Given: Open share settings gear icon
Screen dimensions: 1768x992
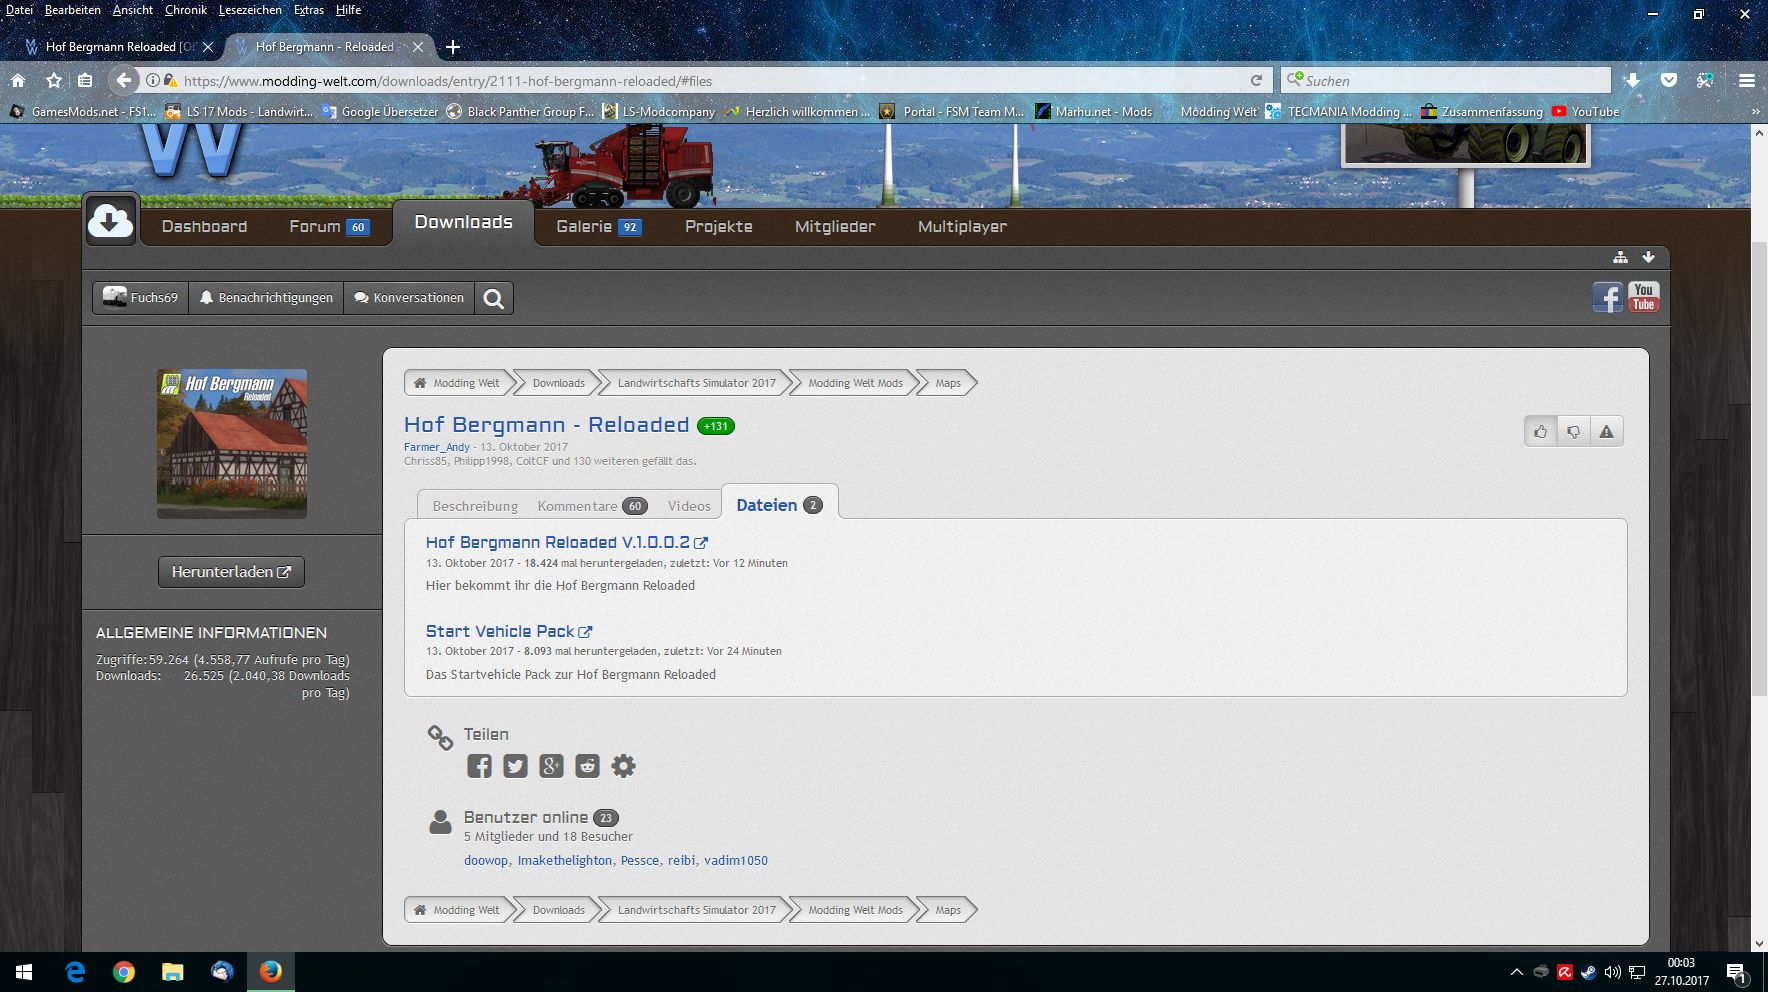Looking at the screenshot, I should (x=623, y=767).
